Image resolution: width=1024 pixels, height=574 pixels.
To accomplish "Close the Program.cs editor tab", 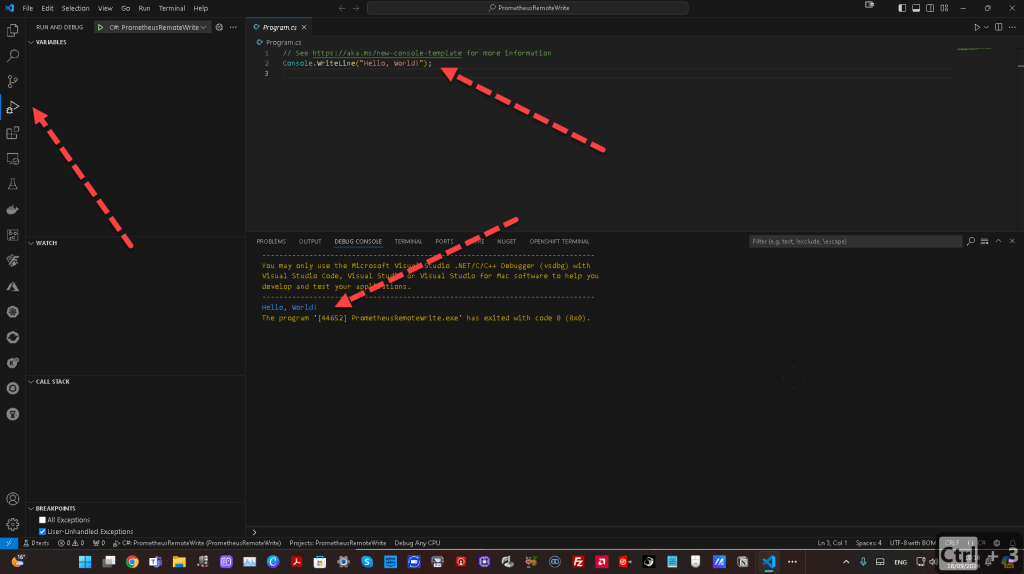I will [x=304, y=27].
